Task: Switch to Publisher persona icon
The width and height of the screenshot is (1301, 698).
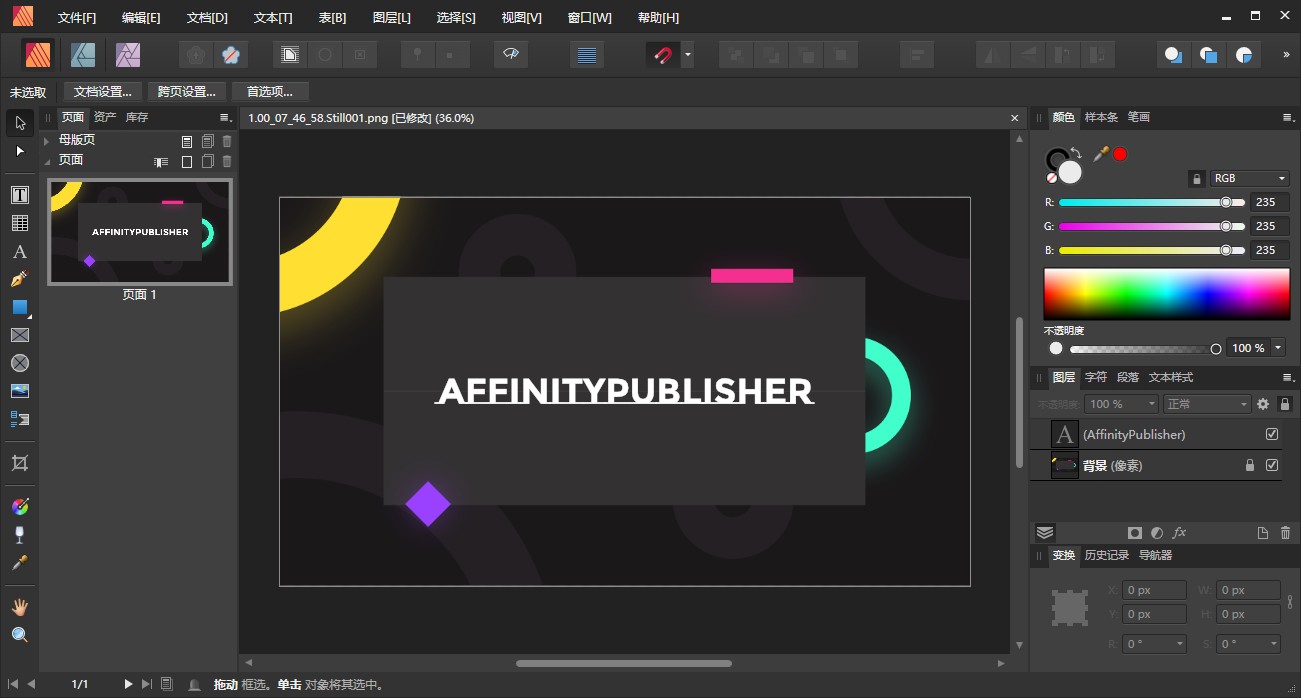Action: click(39, 54)
